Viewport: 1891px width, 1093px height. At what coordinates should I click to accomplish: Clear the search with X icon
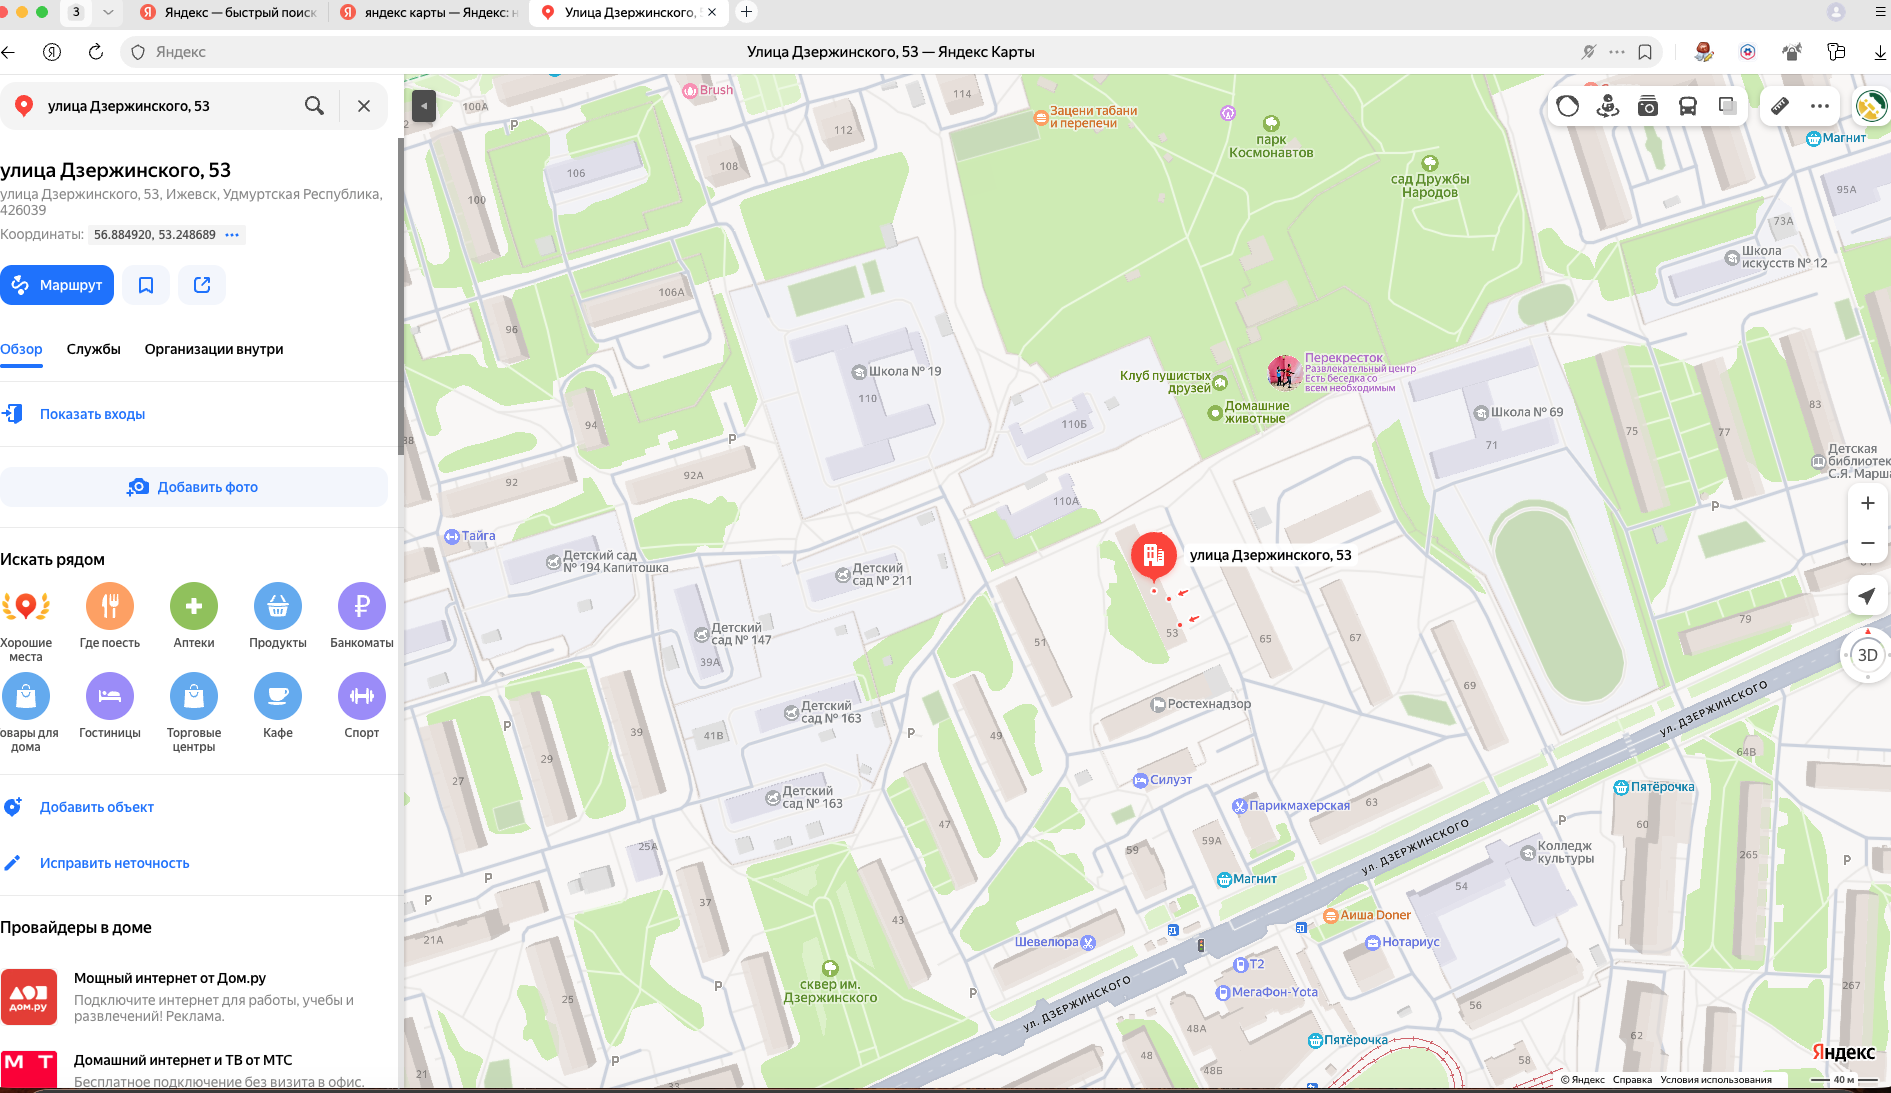pyautogui.click(x=364, y=106)
